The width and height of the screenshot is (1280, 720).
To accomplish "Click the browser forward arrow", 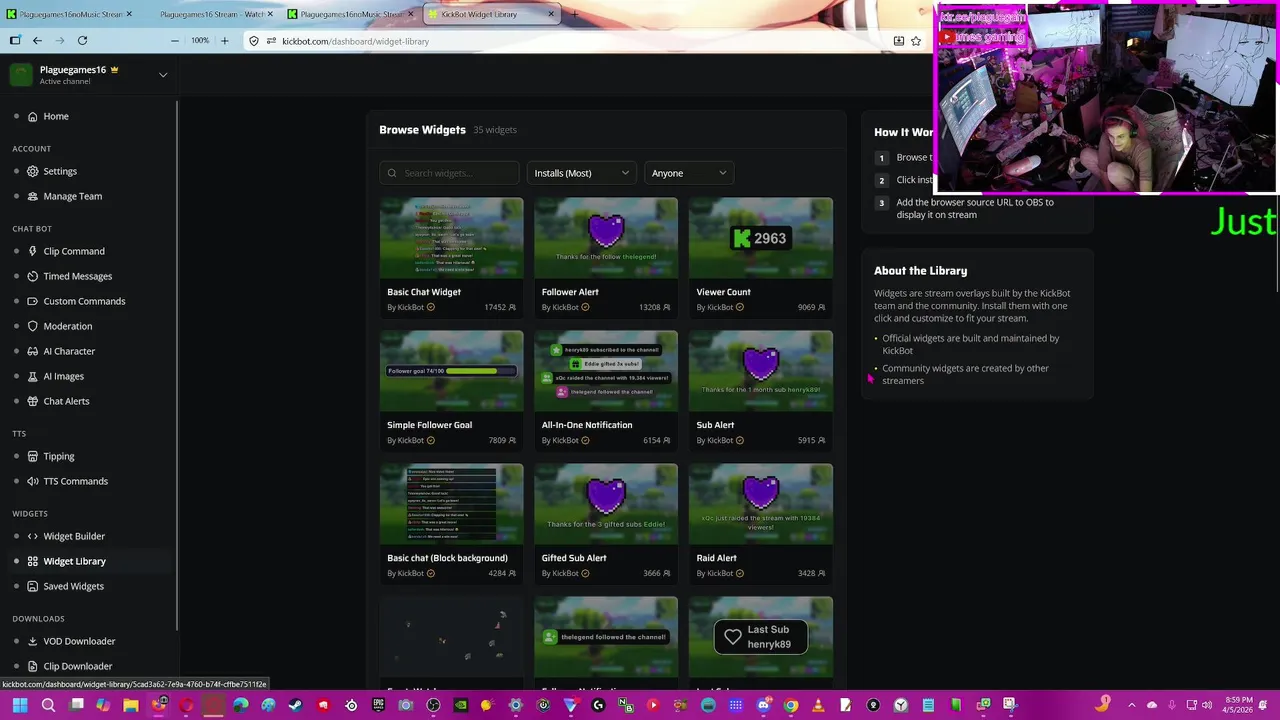I will click(x=59, y=41).
